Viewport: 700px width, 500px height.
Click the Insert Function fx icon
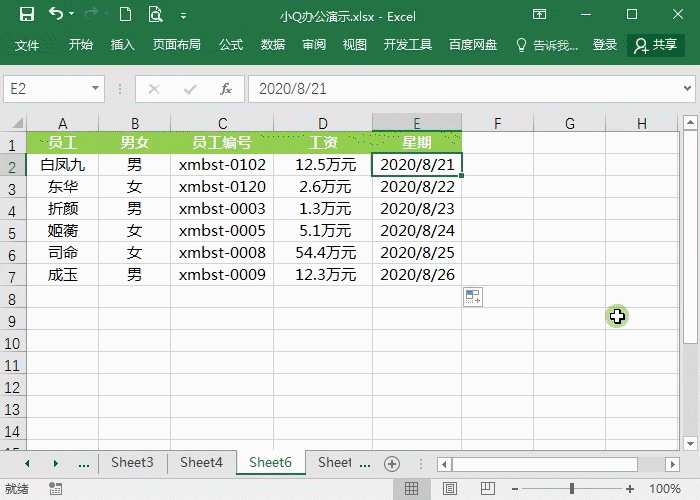[x=226, y=89]
